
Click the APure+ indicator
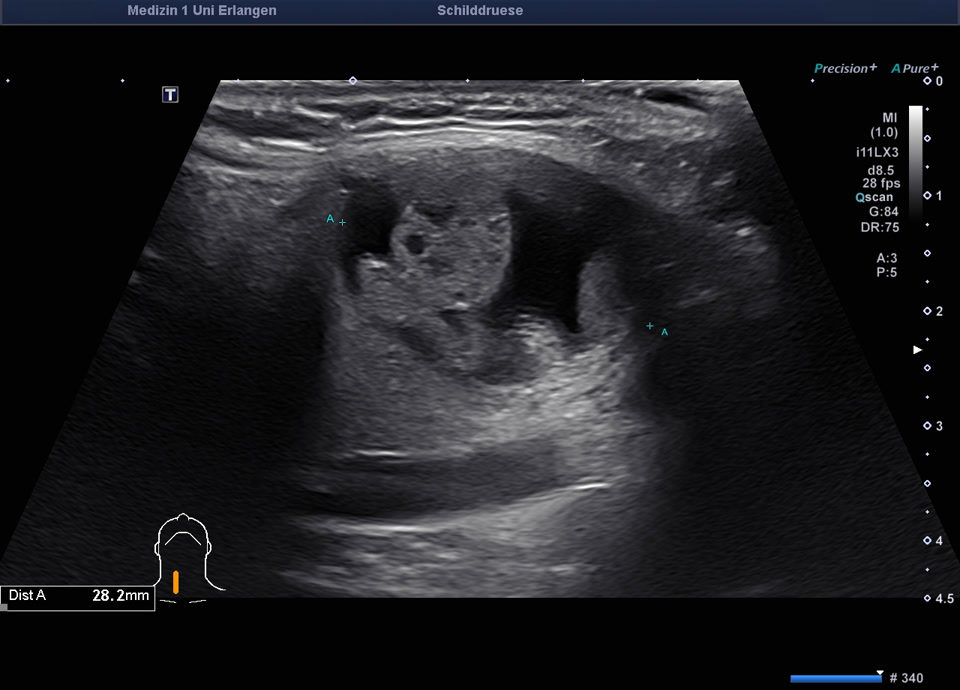[x=914, y=68]
